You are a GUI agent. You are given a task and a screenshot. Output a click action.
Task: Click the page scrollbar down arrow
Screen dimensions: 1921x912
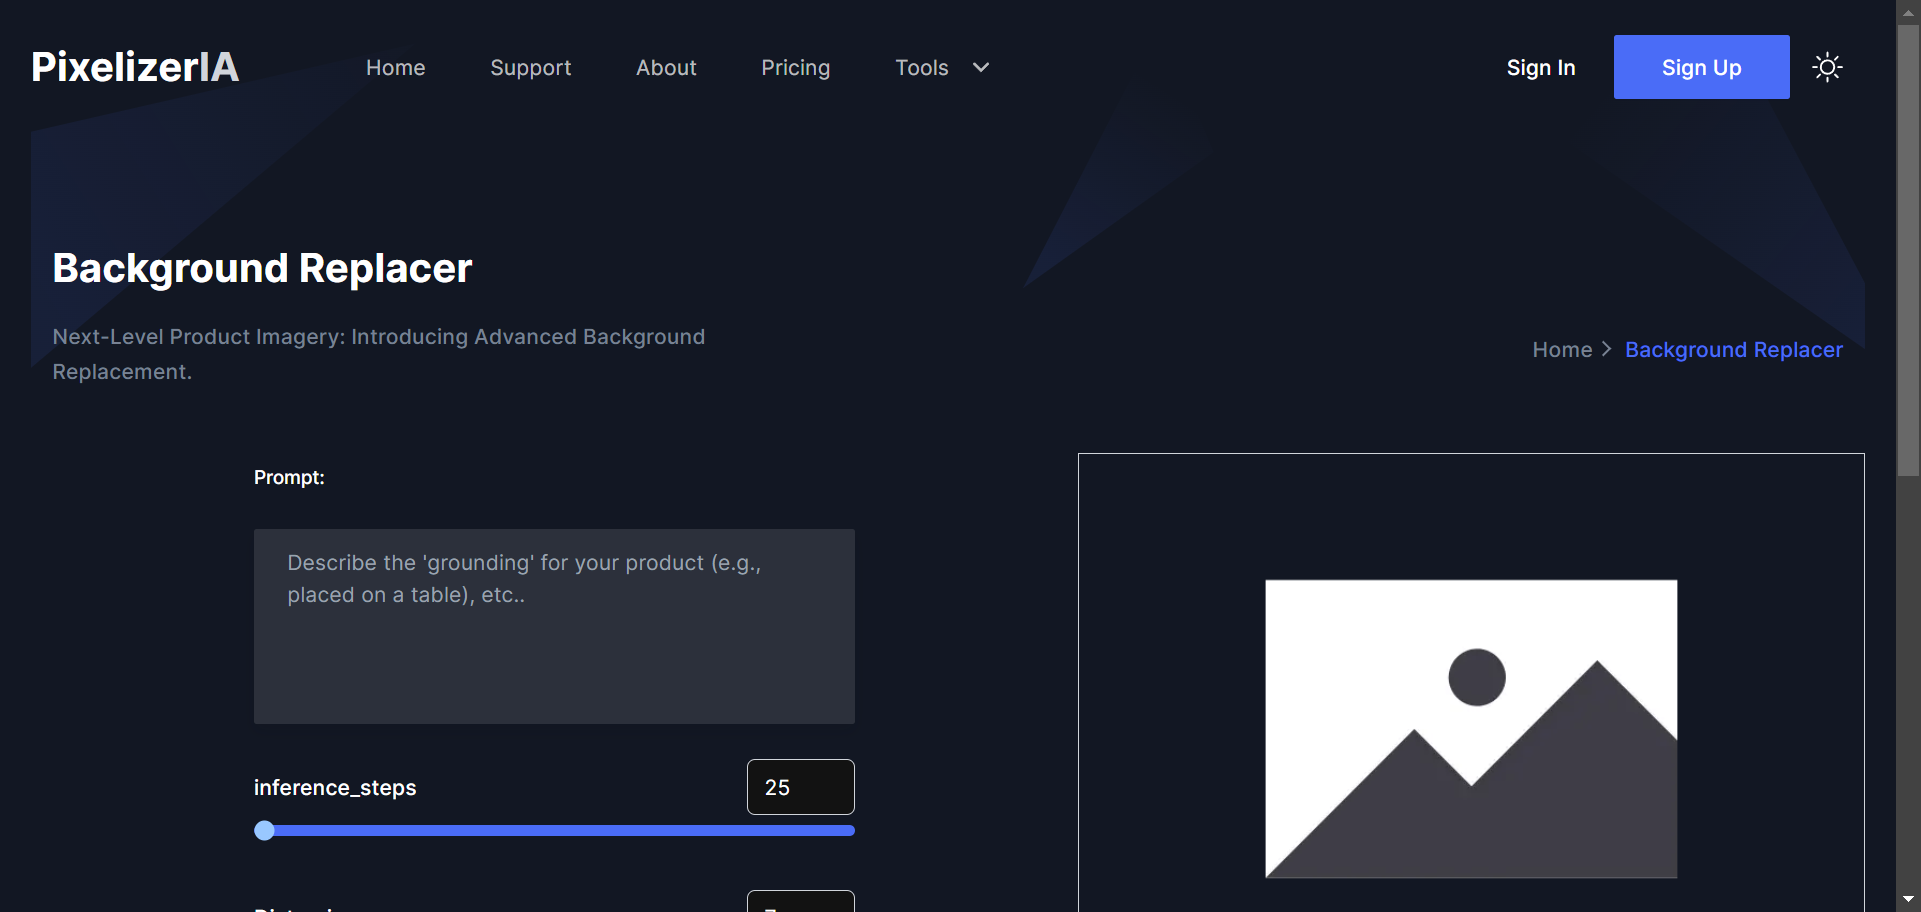tap(1908, 900)
